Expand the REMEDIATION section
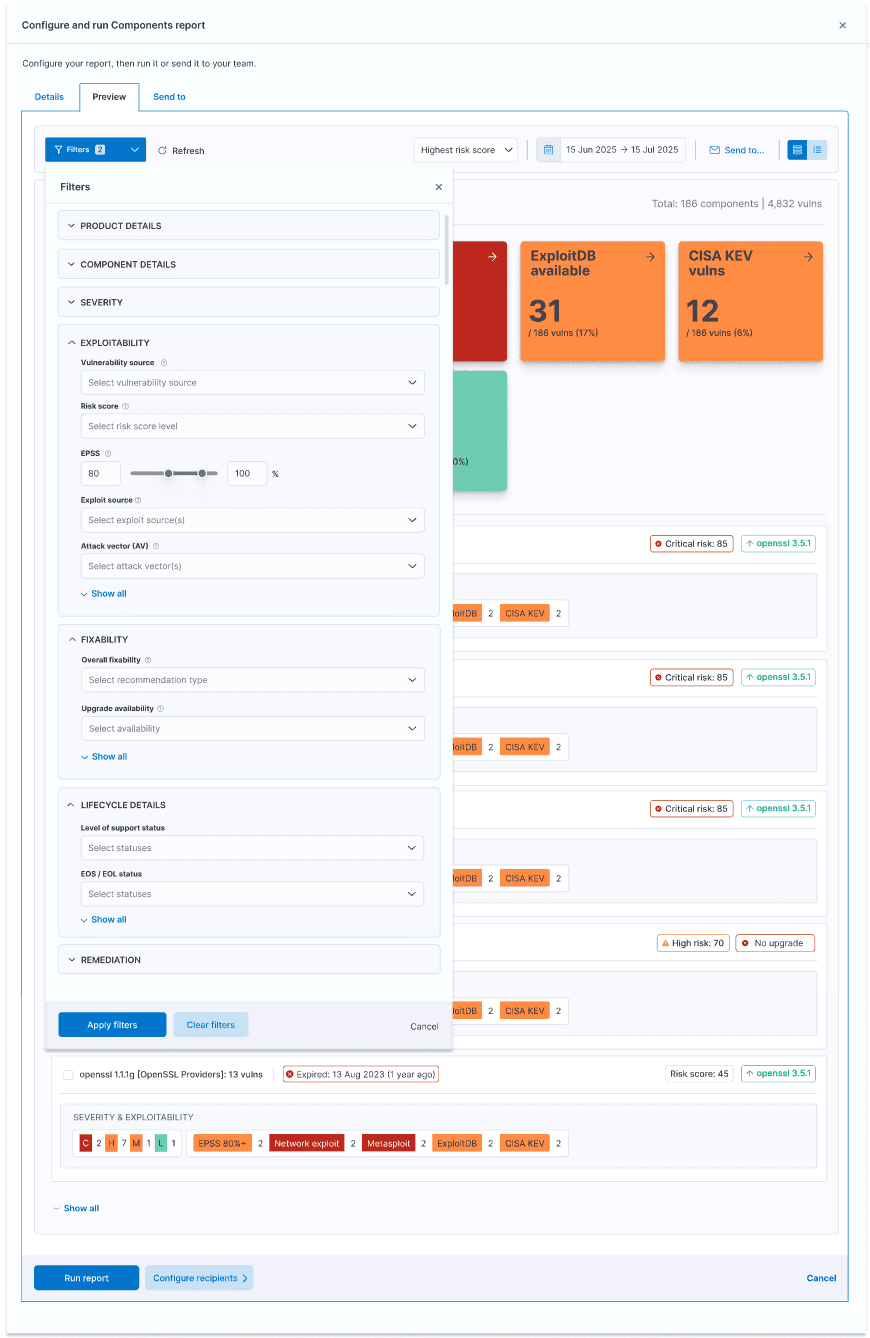This screenshot has width=870, height=1338. [249, 960]
